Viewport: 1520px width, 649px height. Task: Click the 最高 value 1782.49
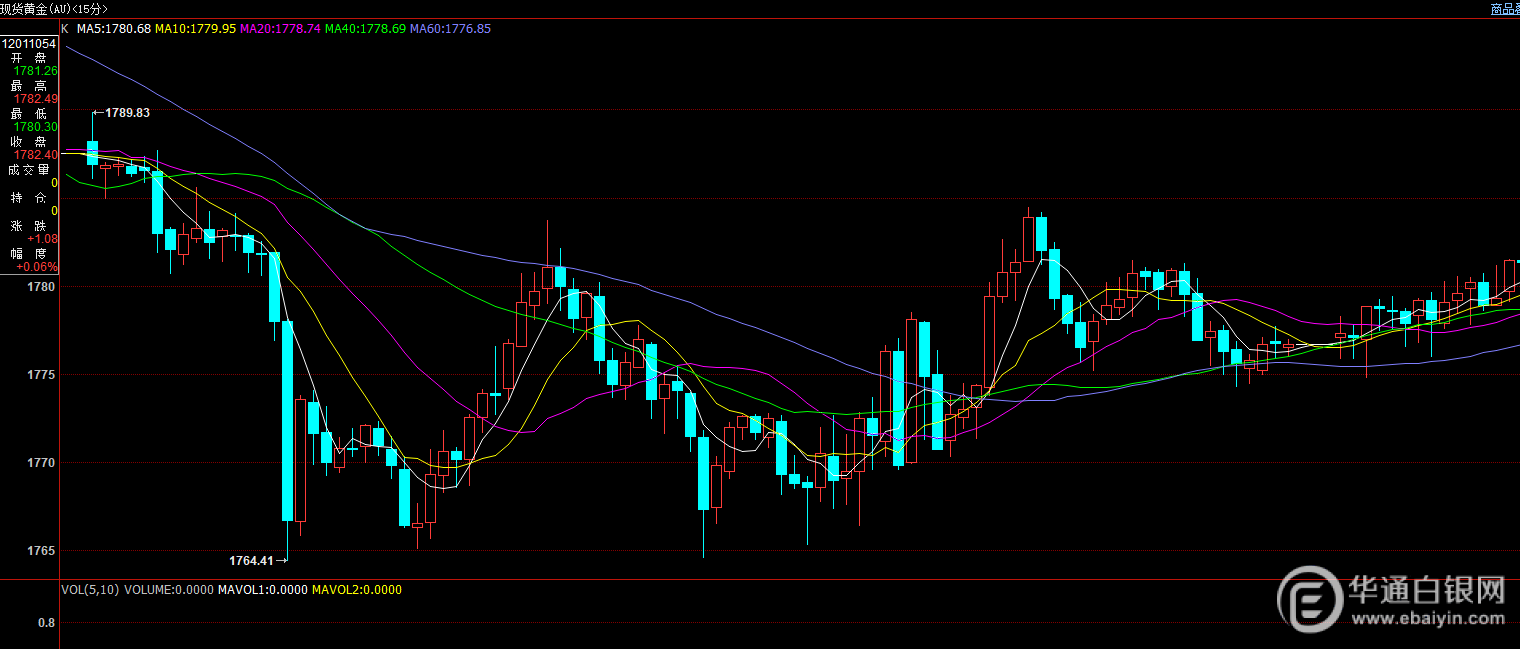pos(36,99)
